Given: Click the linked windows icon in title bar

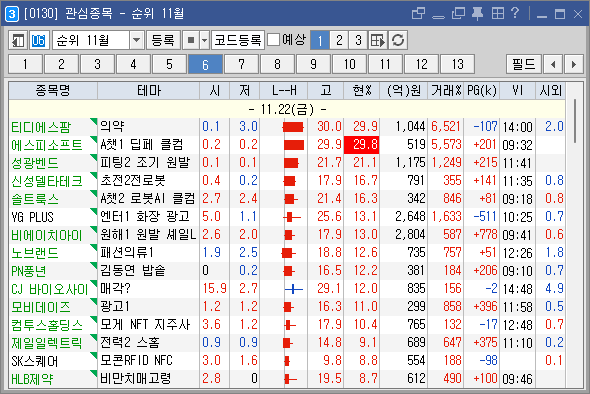Looking at the screenshot, I should [418, 14].
